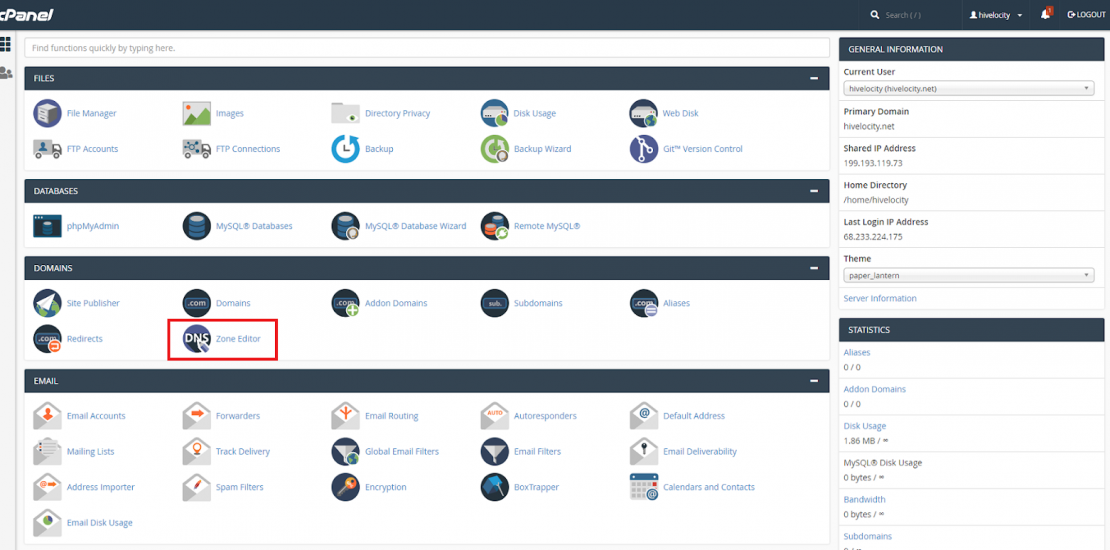Image resolution: width=1110 pixels, height=550 pixels.
Task: Open the MySQL Database Wizard icon
Action: tap(346, 226)
